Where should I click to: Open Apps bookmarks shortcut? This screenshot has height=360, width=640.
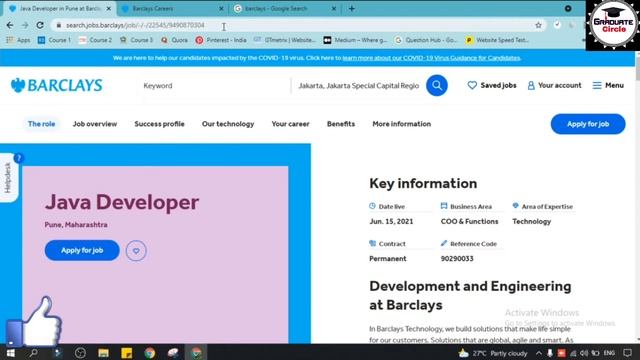[x=18, y=40]
